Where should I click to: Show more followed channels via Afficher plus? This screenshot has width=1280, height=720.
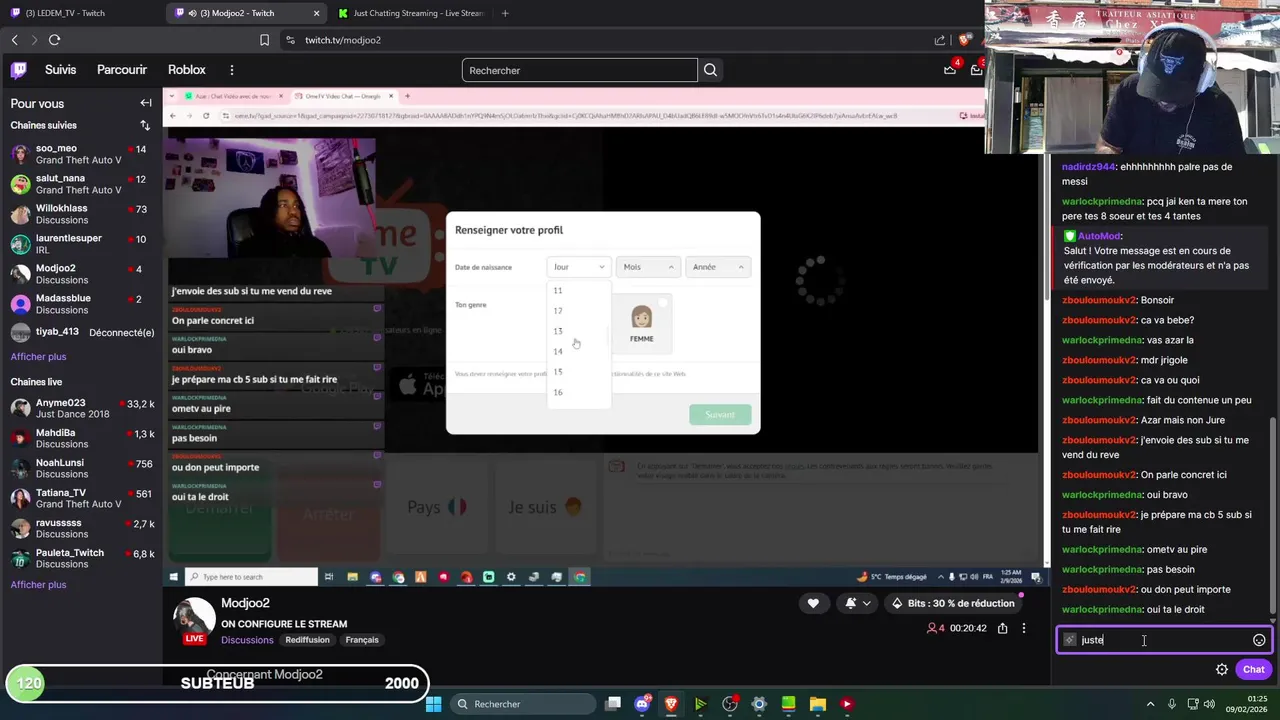[38, 357]
